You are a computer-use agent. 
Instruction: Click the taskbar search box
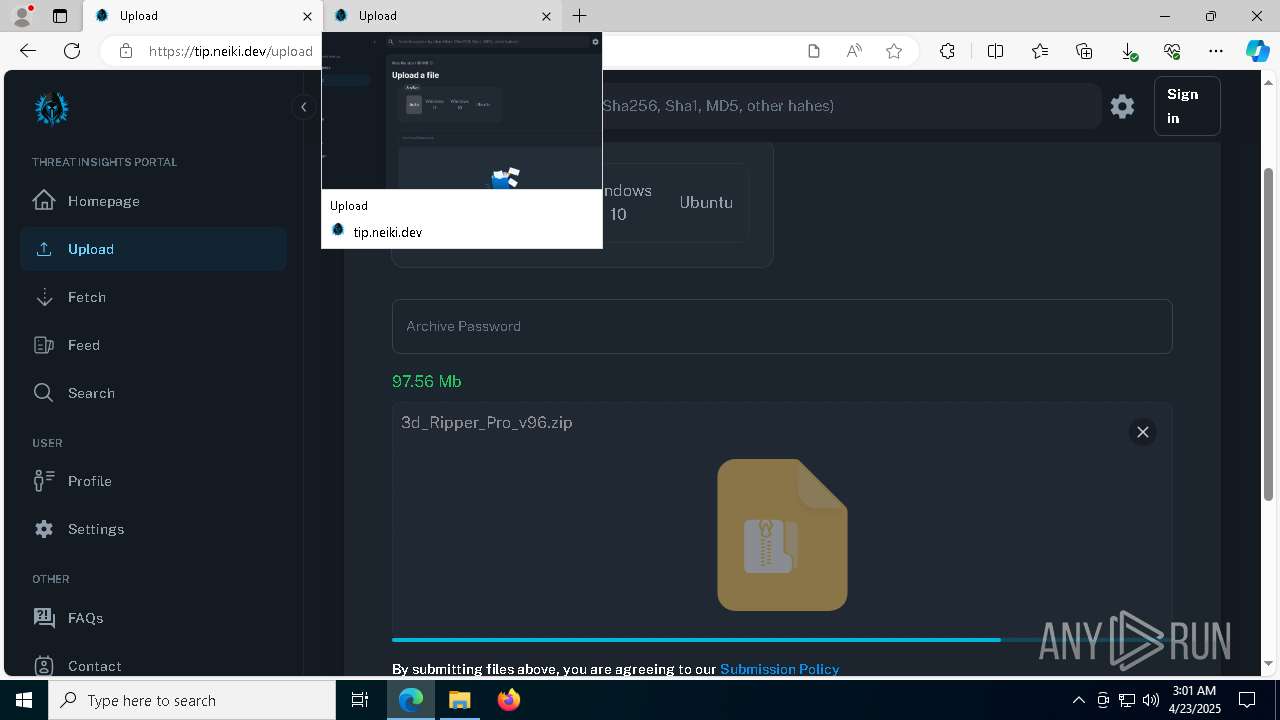pyautogui.click(x=192, y=700)
